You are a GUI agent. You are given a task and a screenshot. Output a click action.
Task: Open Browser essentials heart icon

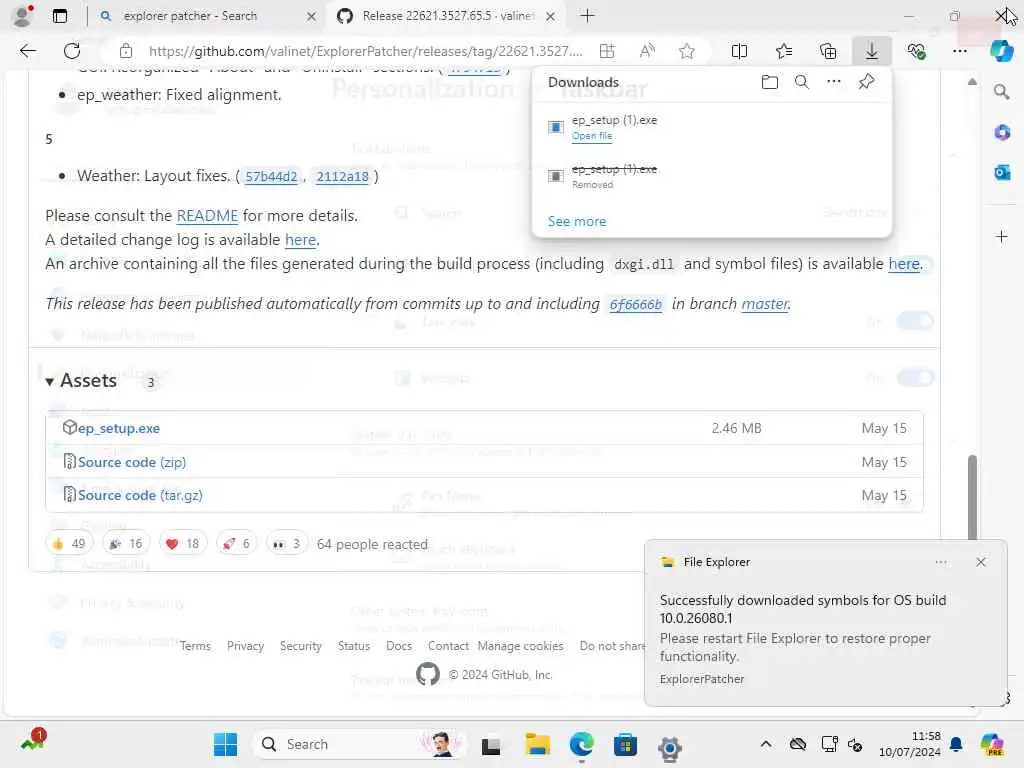[x=916, y=51]
